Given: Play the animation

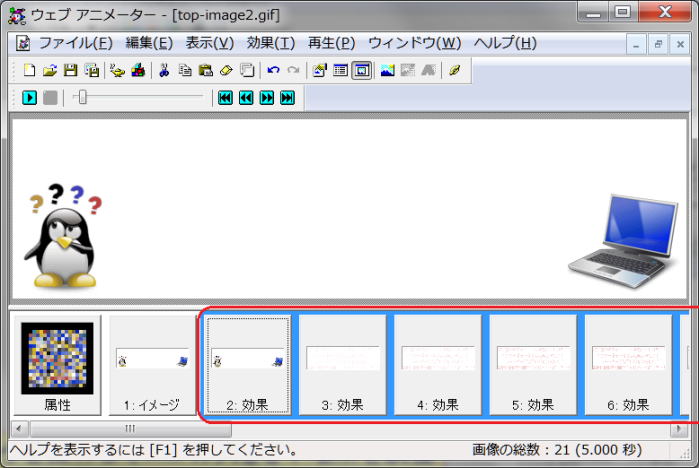Looking at the screenshot, I should click(x=29, y=98).
